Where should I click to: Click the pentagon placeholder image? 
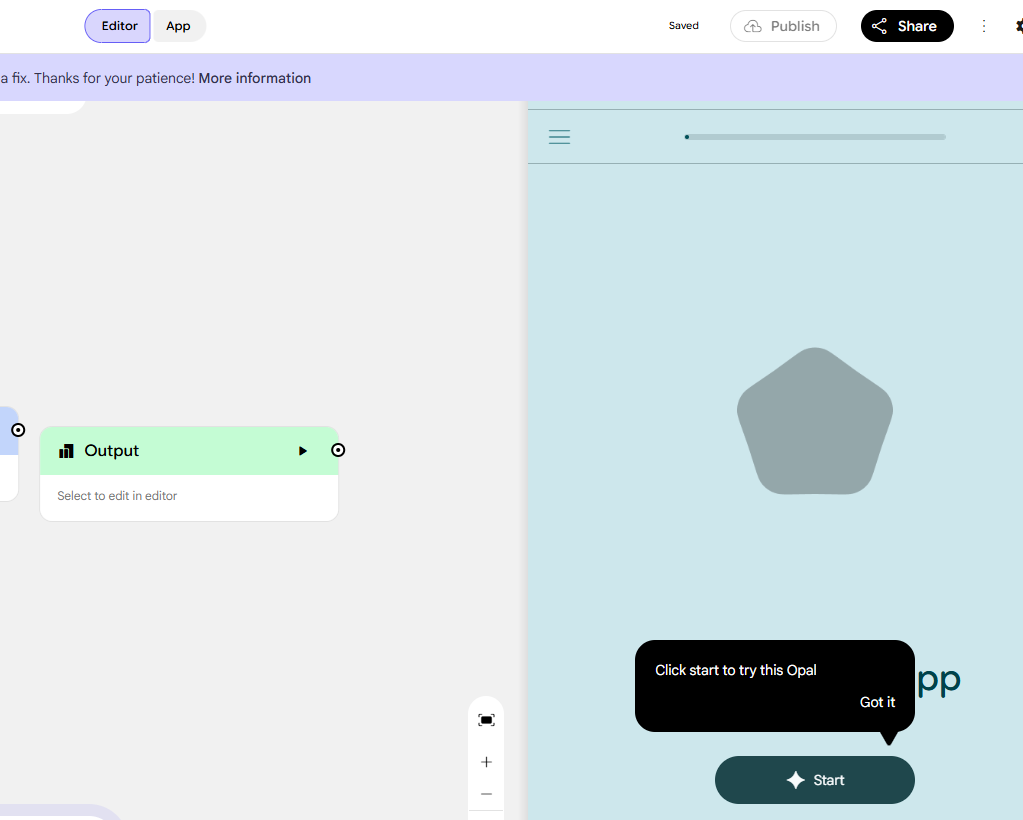coord(814,422)
